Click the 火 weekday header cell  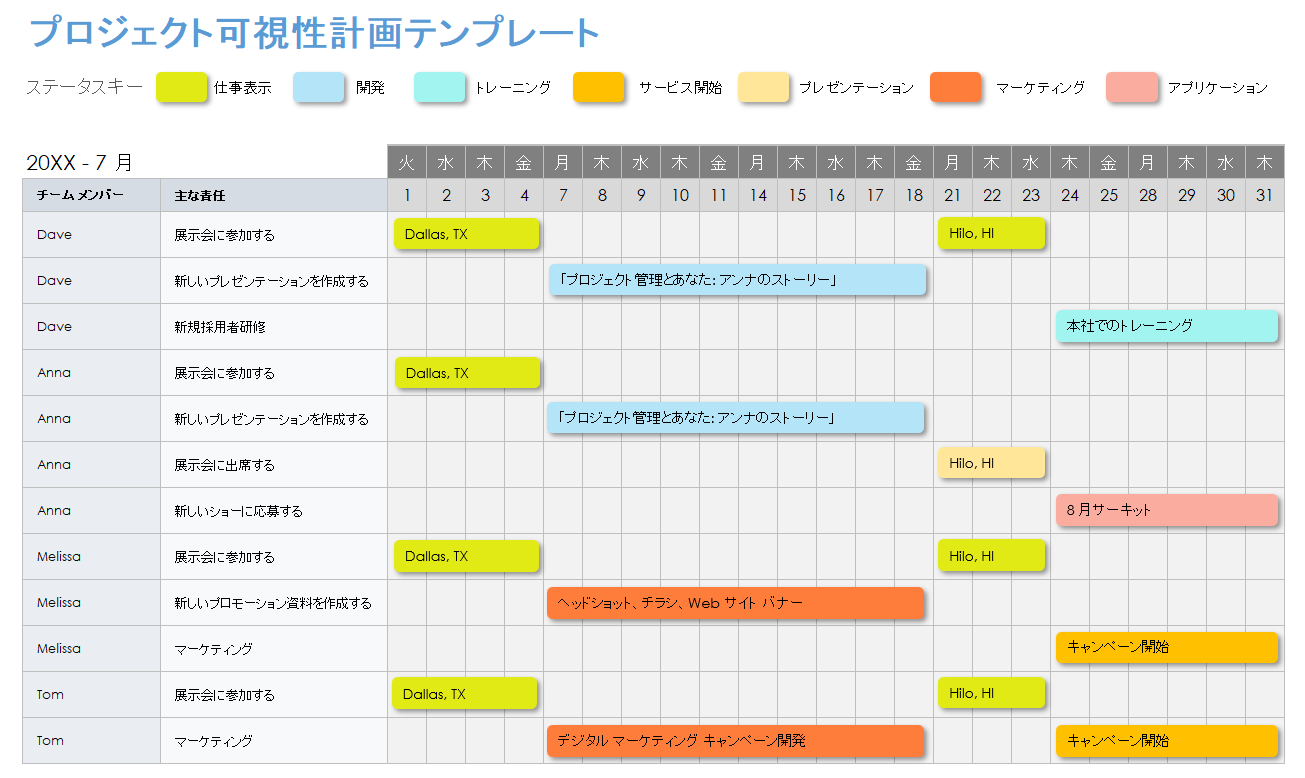(407, 162)
